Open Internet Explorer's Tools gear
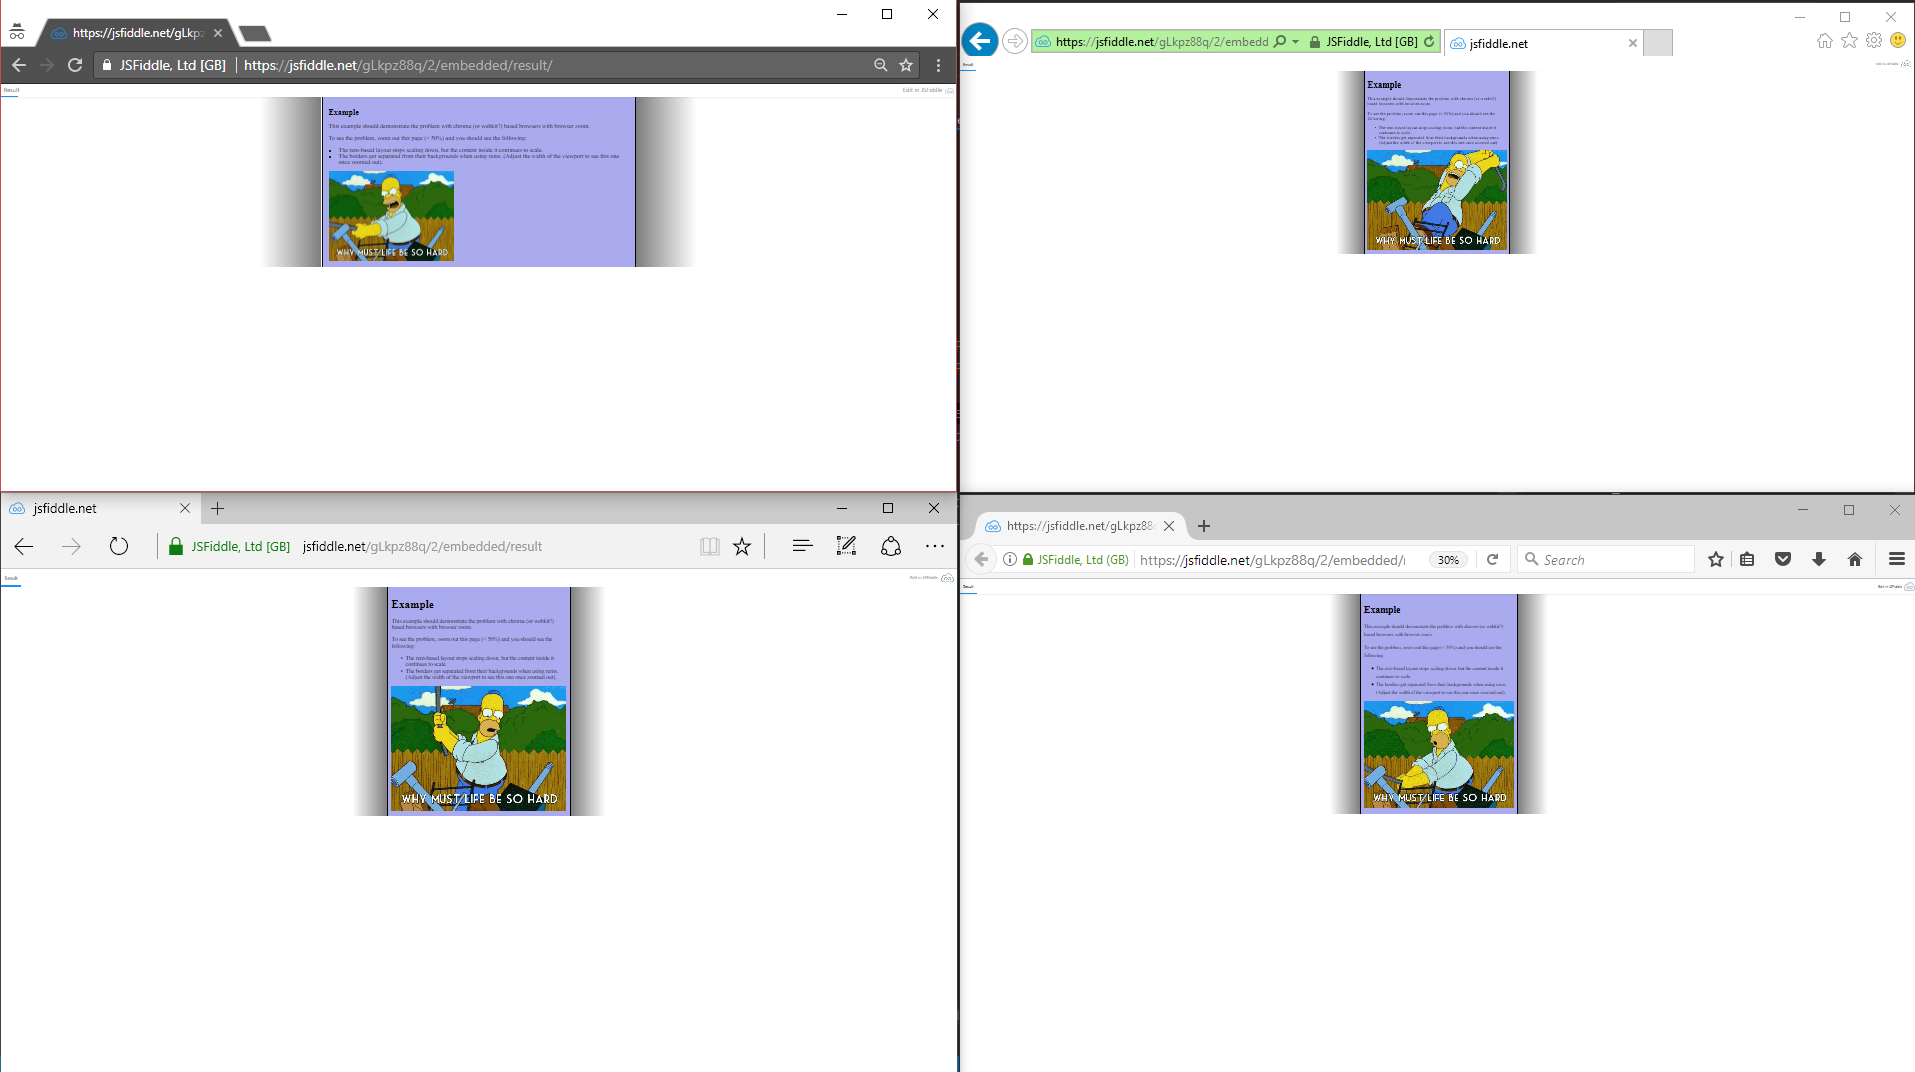The image size is (1915, 1072). coord(1874,41)
